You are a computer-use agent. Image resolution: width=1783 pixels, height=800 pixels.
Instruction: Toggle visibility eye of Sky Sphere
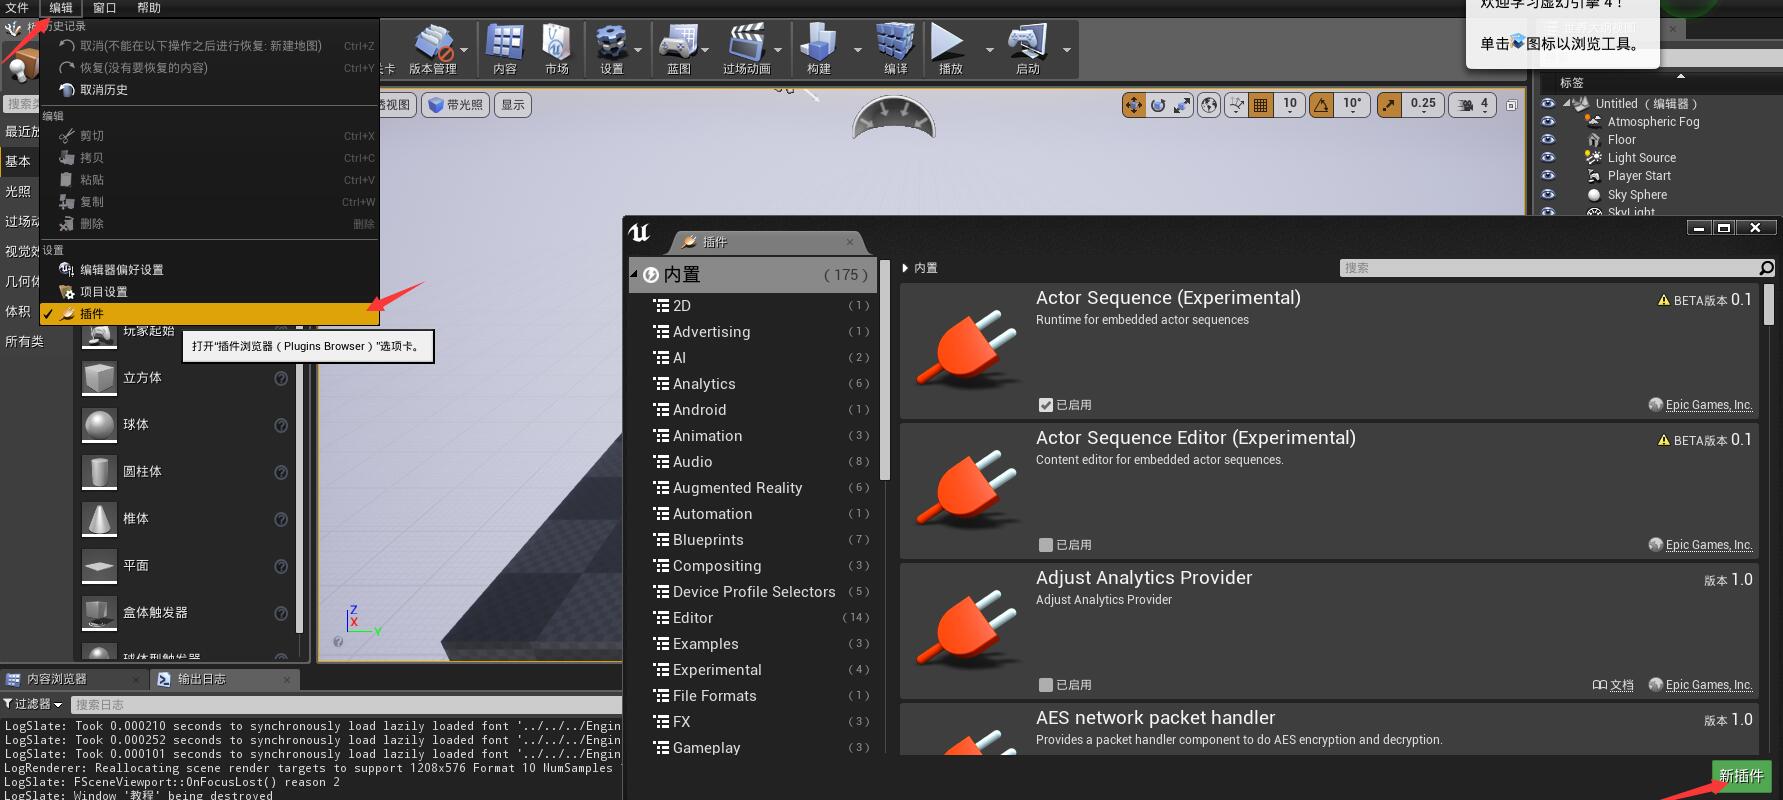tap(1548, 195)
